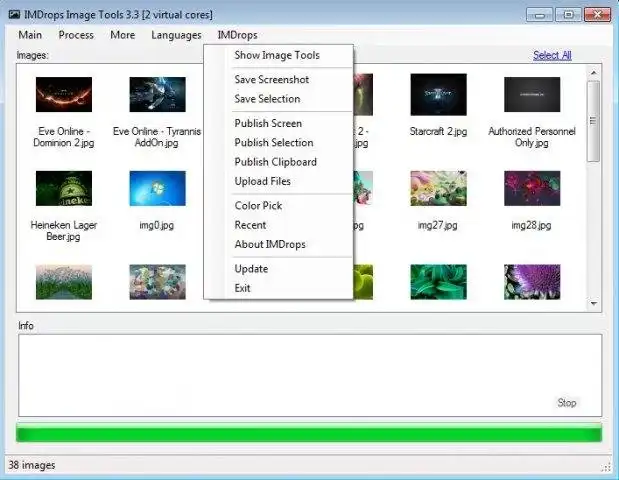Screen dimensions: 619x480
Task: Select the img28.jpg thumbnail
Action: point(532,188)
